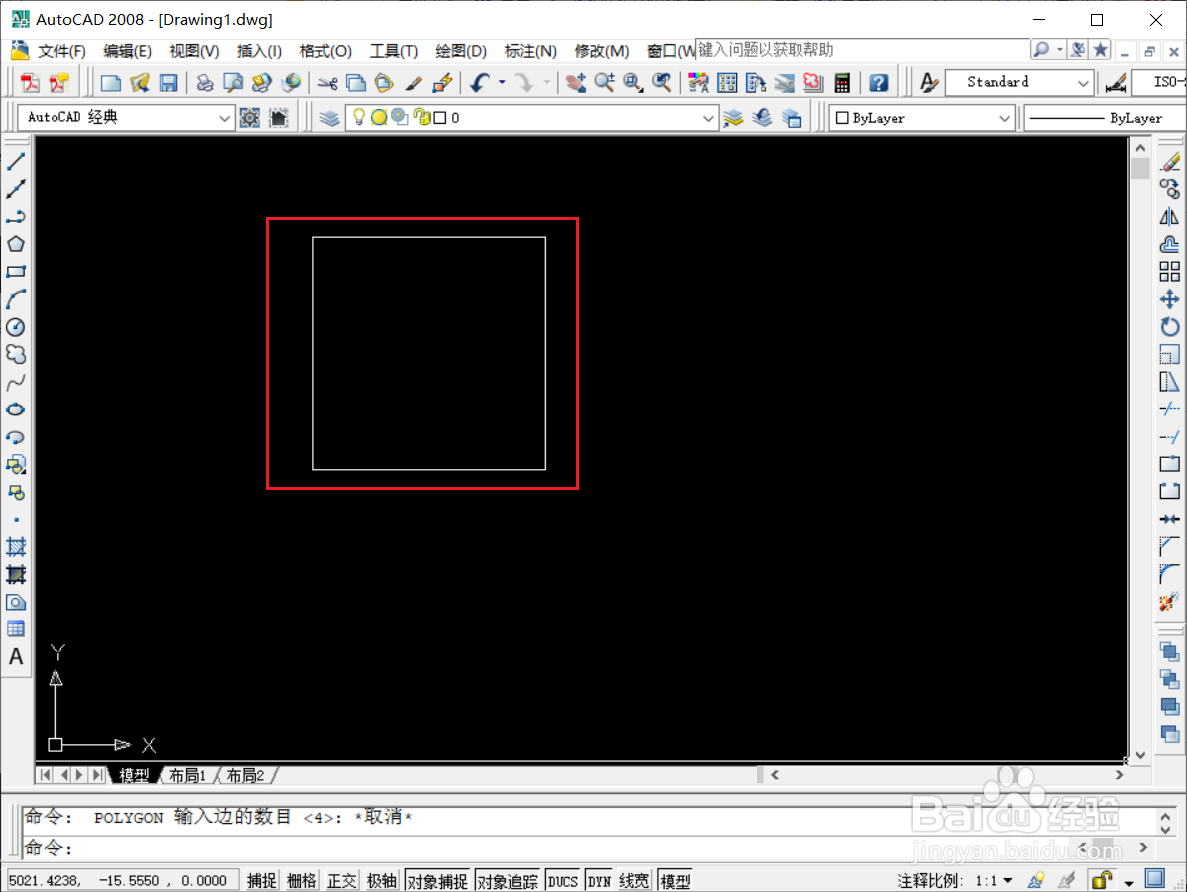The height and width of the screenshot is (892, 1187).
Task: Open the Help question mark icon
Action: tap(878, 83)
